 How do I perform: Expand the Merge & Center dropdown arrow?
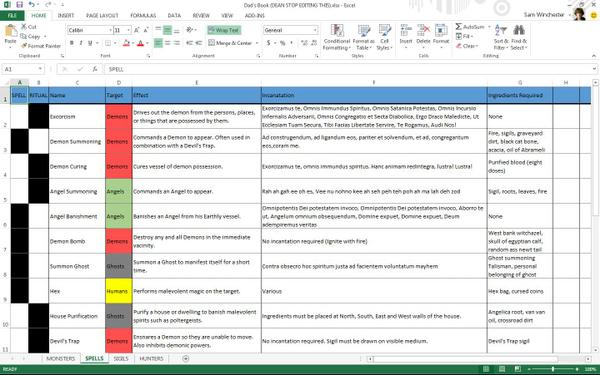[257, 43]
